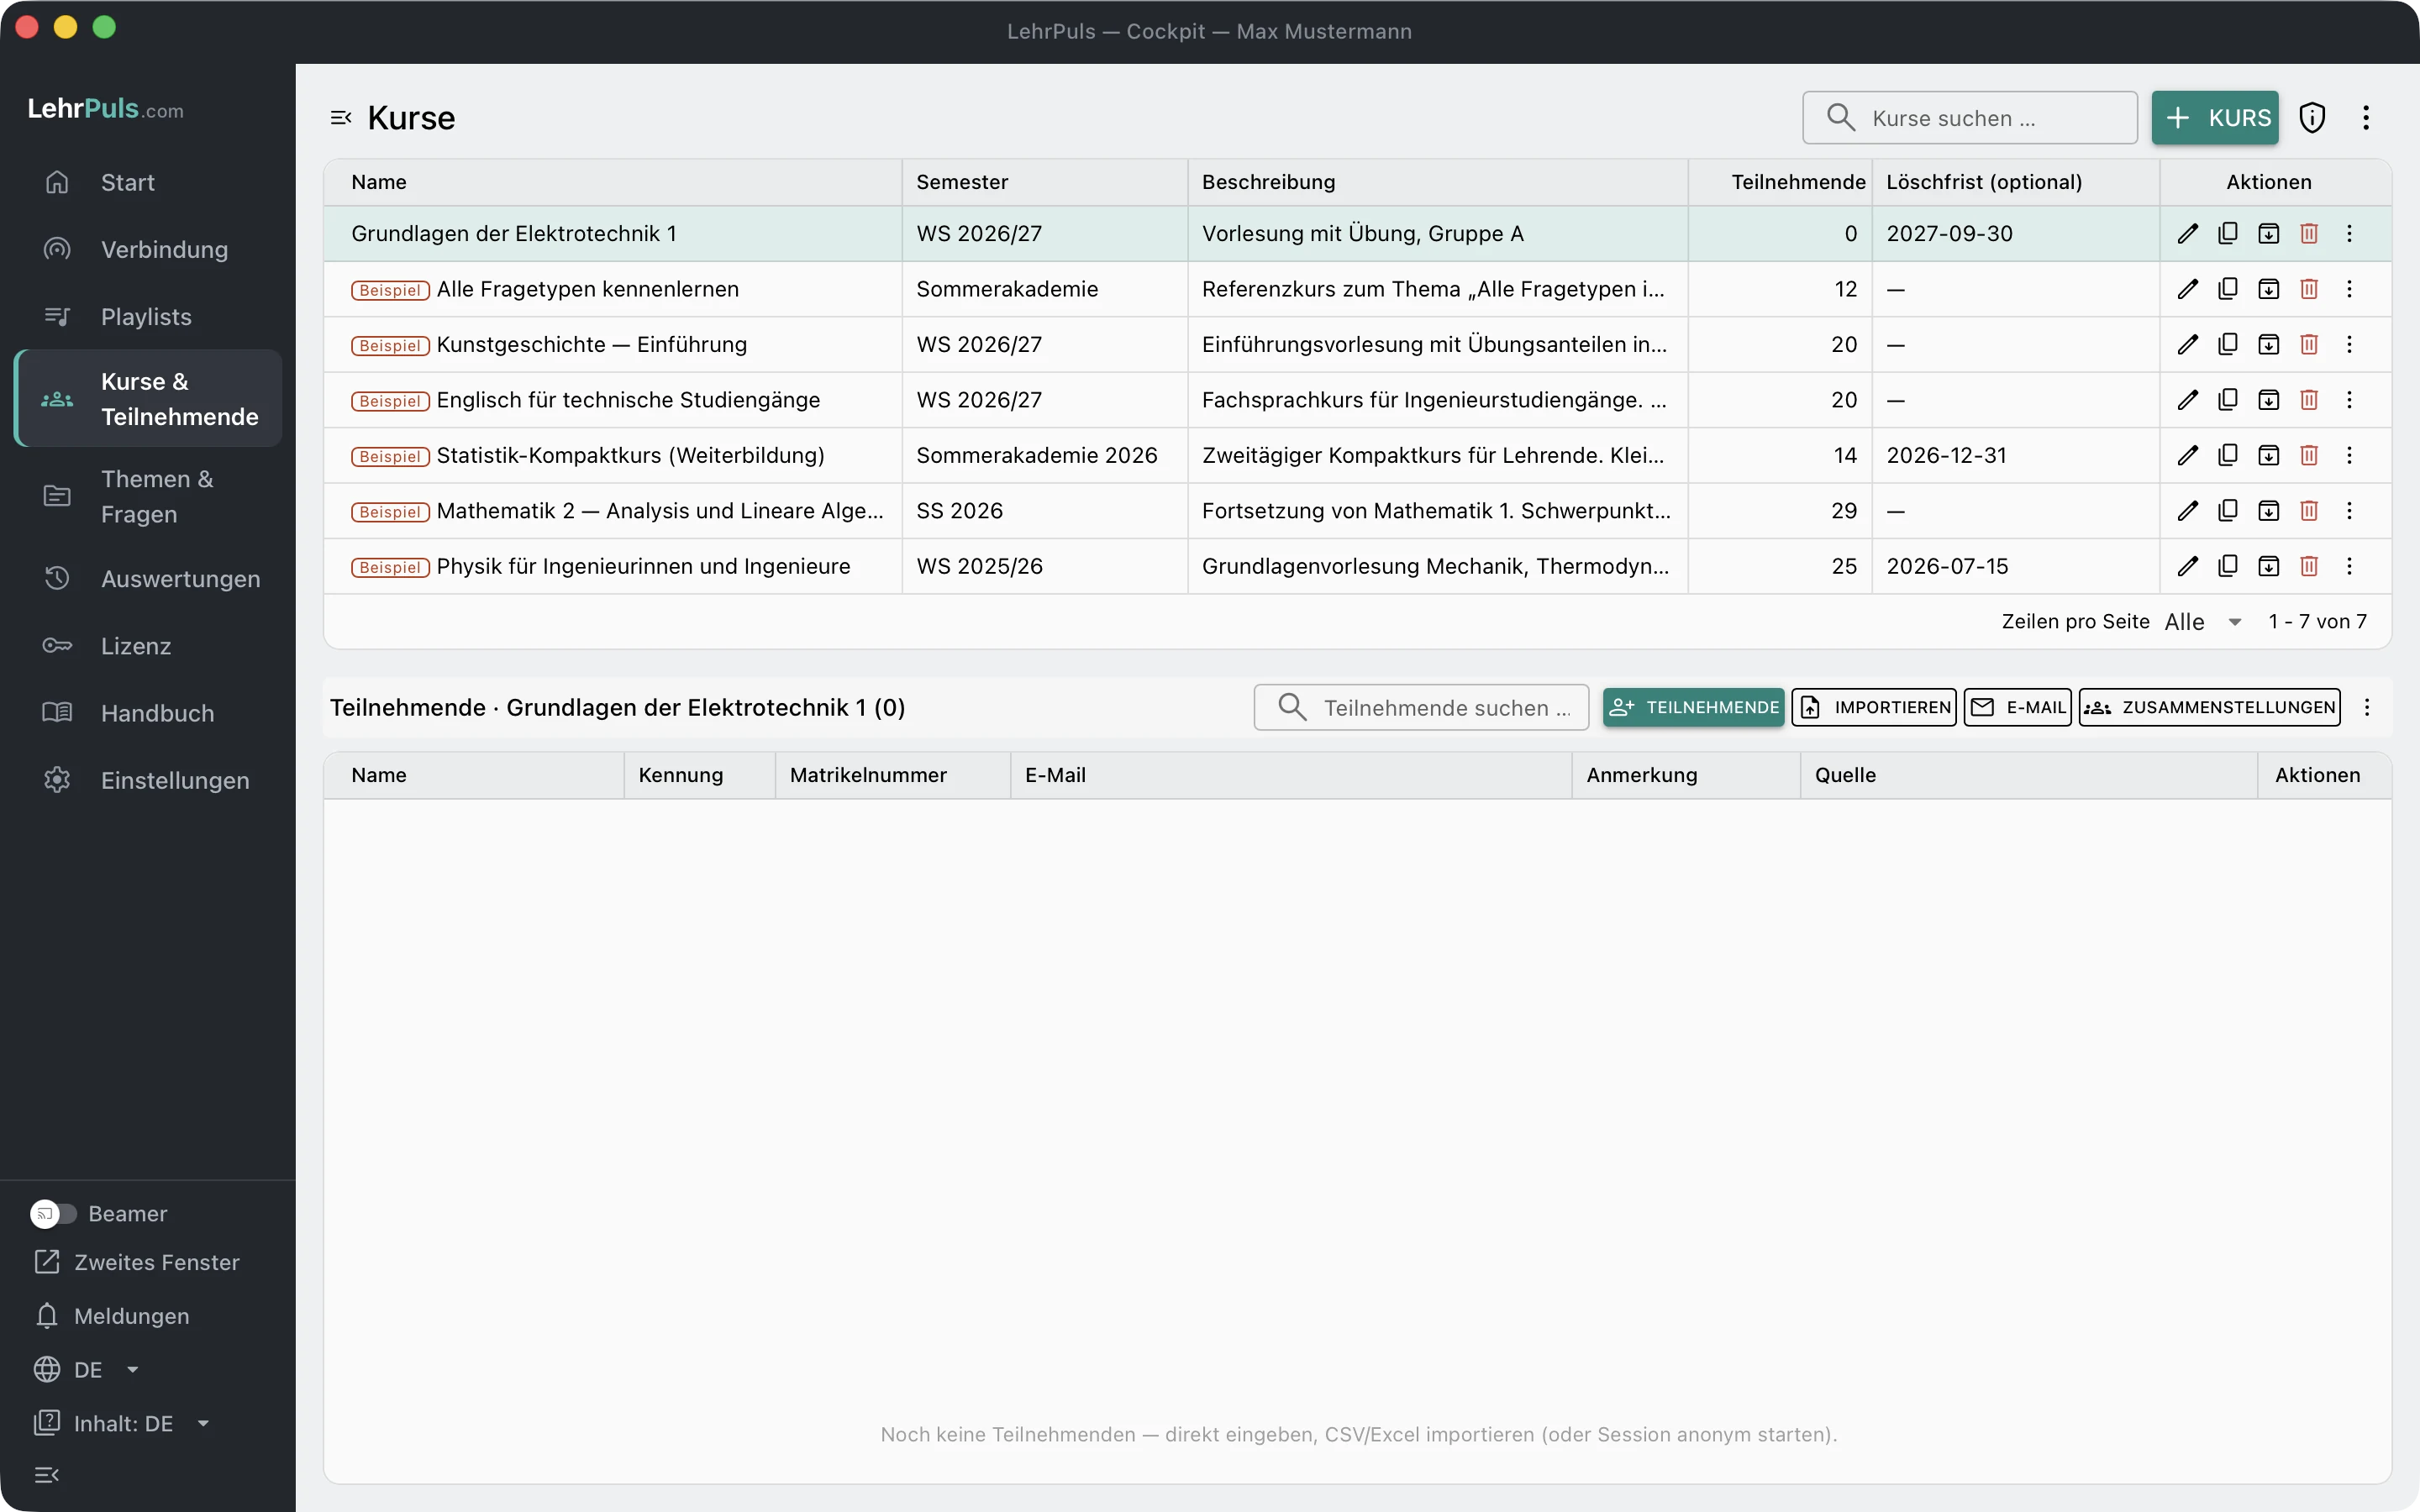Focus the Teilnehmende suchen search field

[x=1421, y=708]
